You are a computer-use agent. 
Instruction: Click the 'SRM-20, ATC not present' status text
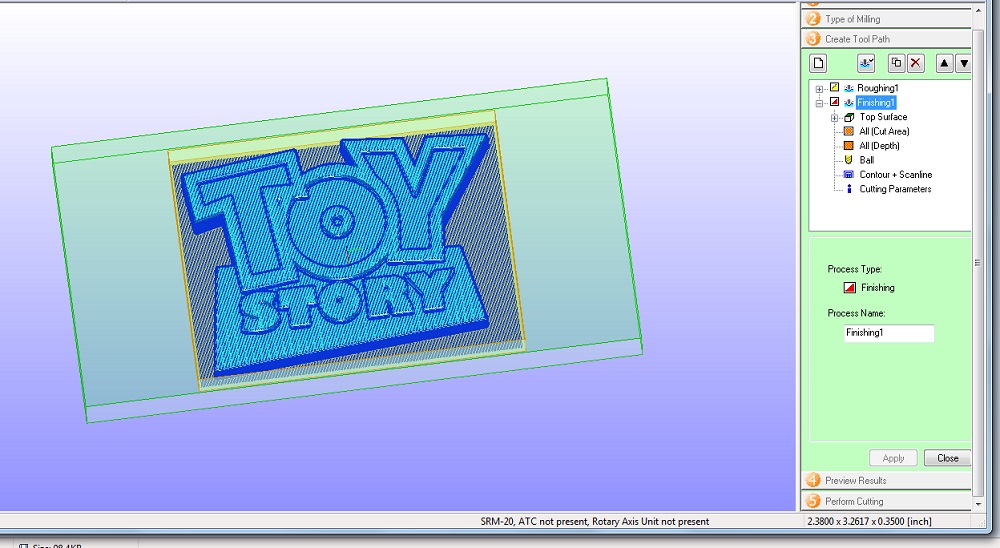594,521
